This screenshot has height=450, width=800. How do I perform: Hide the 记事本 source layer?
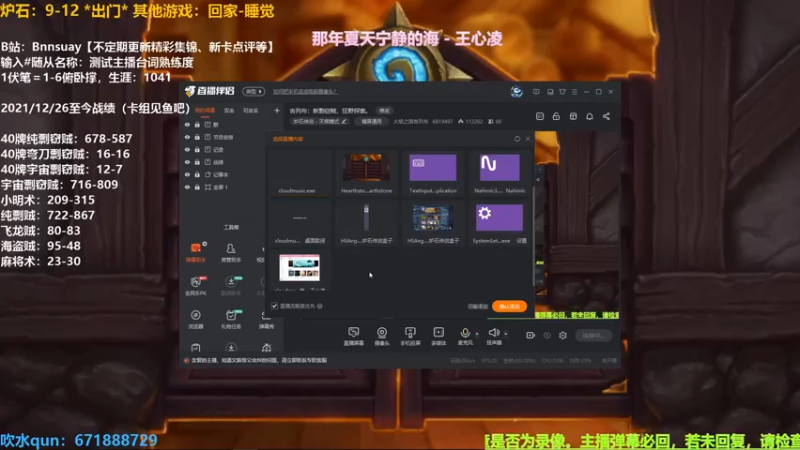click(187, 174)
